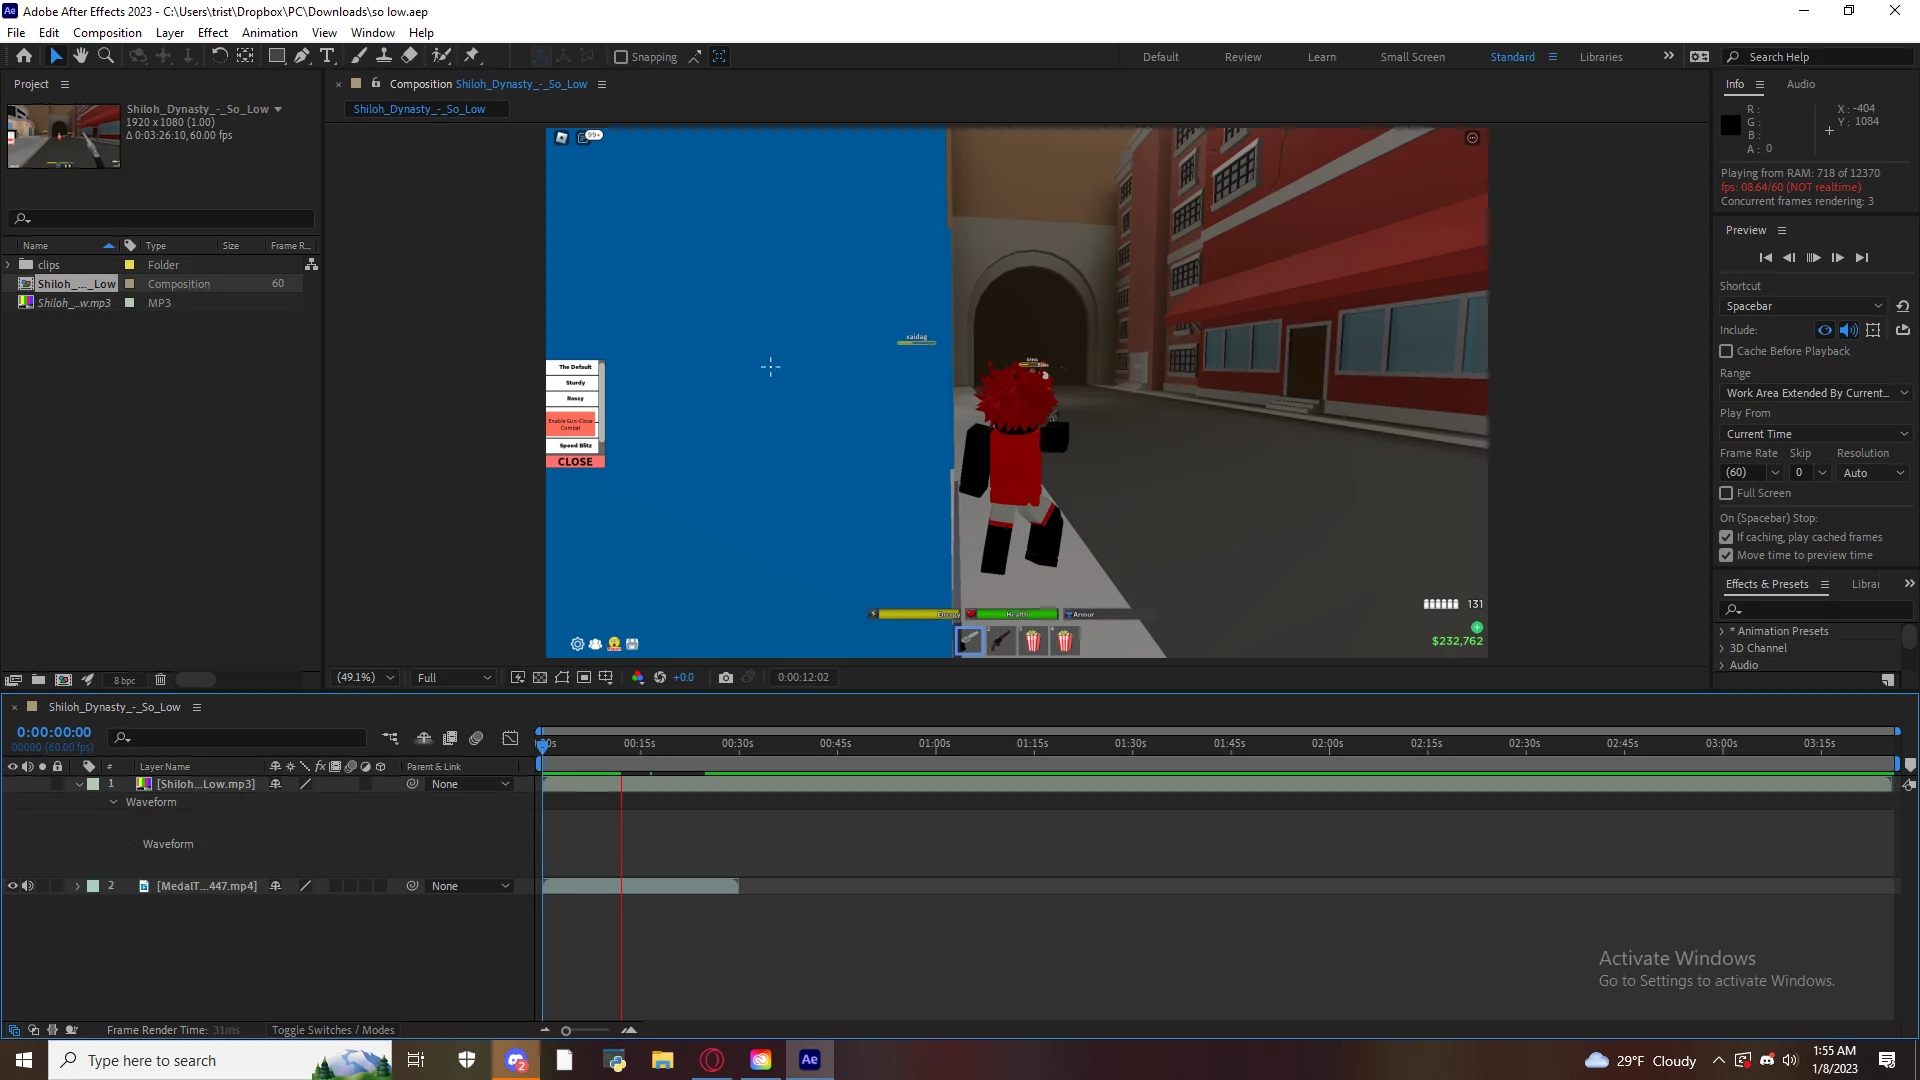The width and height of the screenshot is (1920, 1080).
Task: Switch to the Audio panel tab
Action: pos(1800,84)
